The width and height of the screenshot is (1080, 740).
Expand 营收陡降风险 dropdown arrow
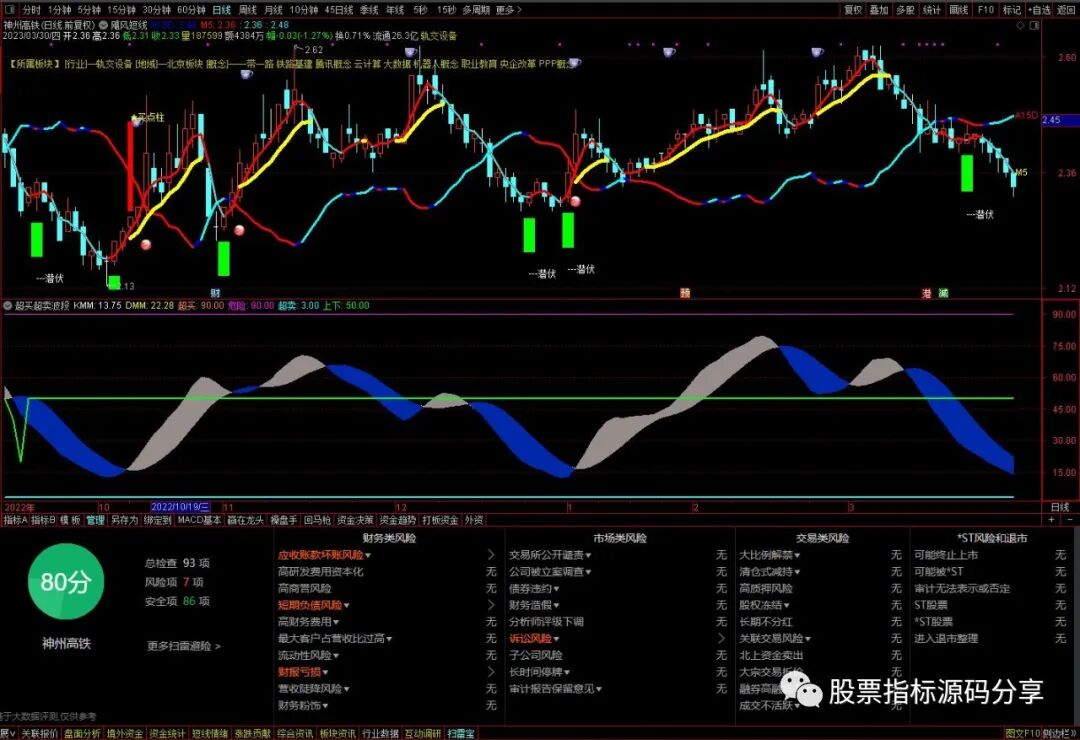346,689
